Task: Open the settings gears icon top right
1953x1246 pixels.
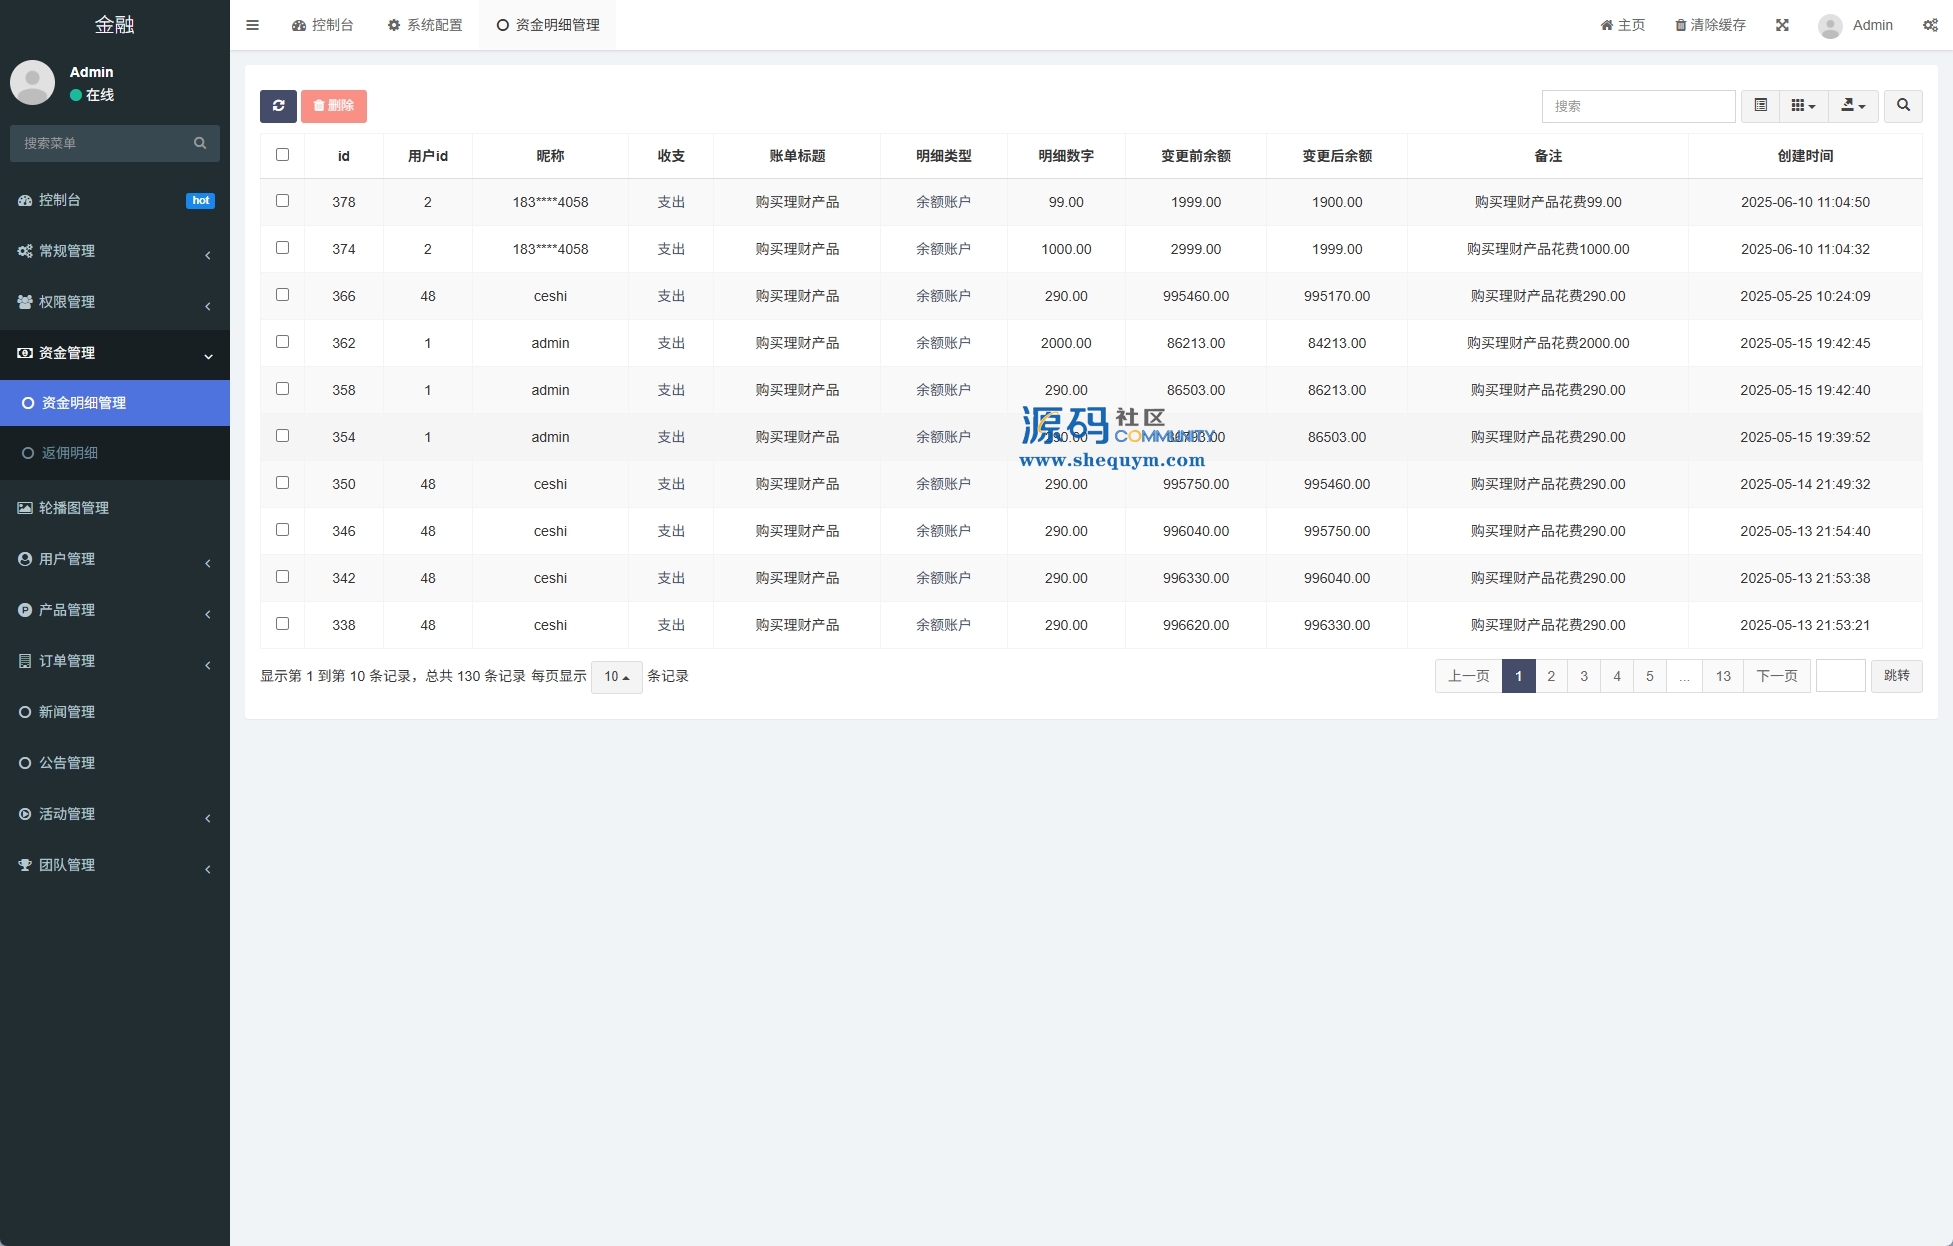Action: pos(1930,25)
